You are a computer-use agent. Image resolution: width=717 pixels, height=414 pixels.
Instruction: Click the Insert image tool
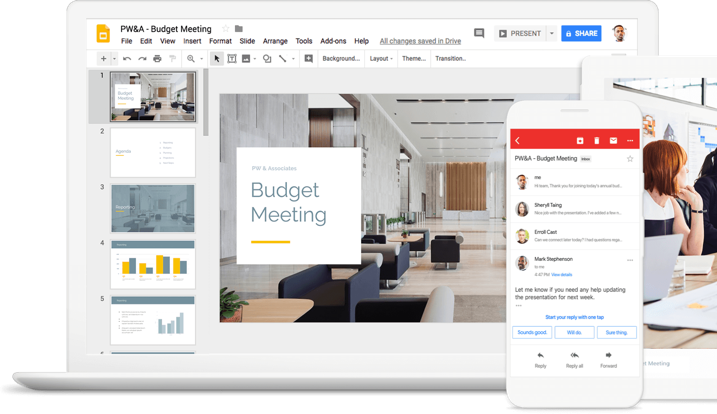pos(246,59)
